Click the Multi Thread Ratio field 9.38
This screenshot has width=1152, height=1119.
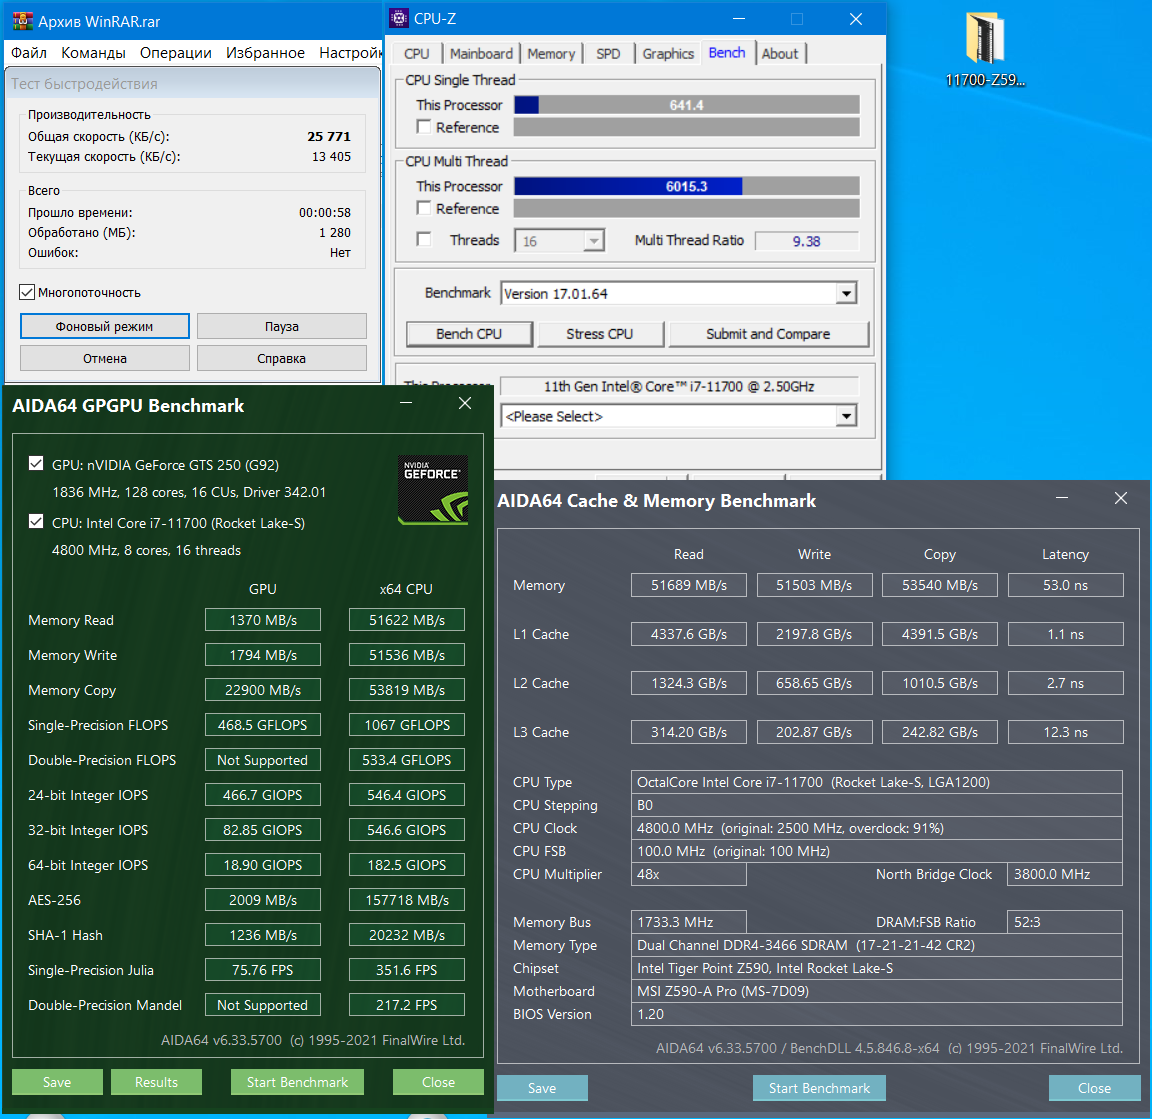click(x=807, y=241)
